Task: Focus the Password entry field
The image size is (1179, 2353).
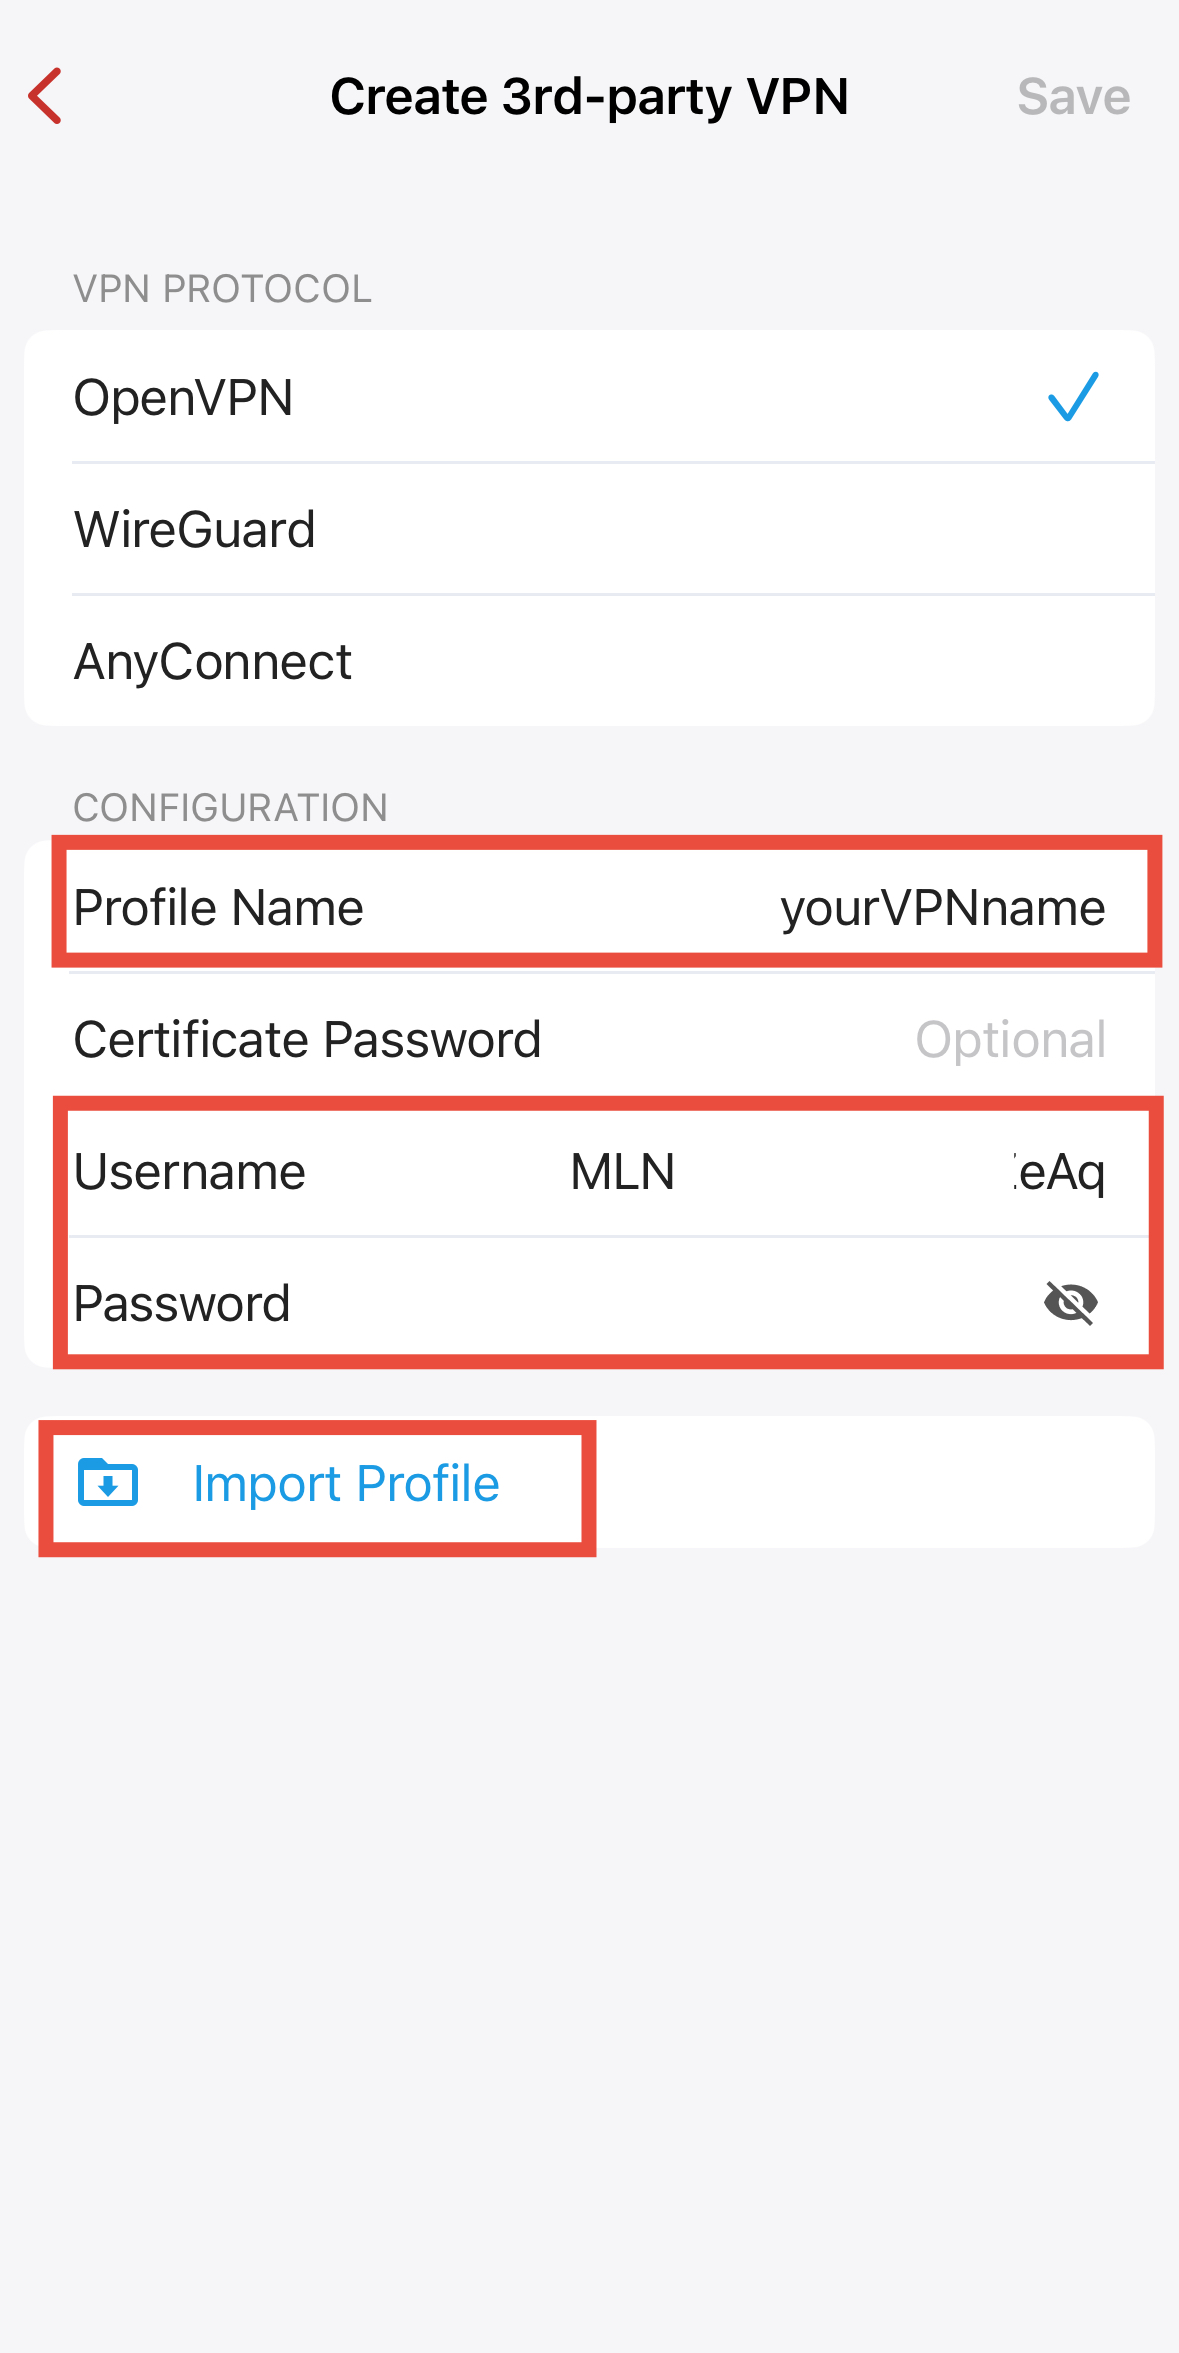Action: point(660,1304)
